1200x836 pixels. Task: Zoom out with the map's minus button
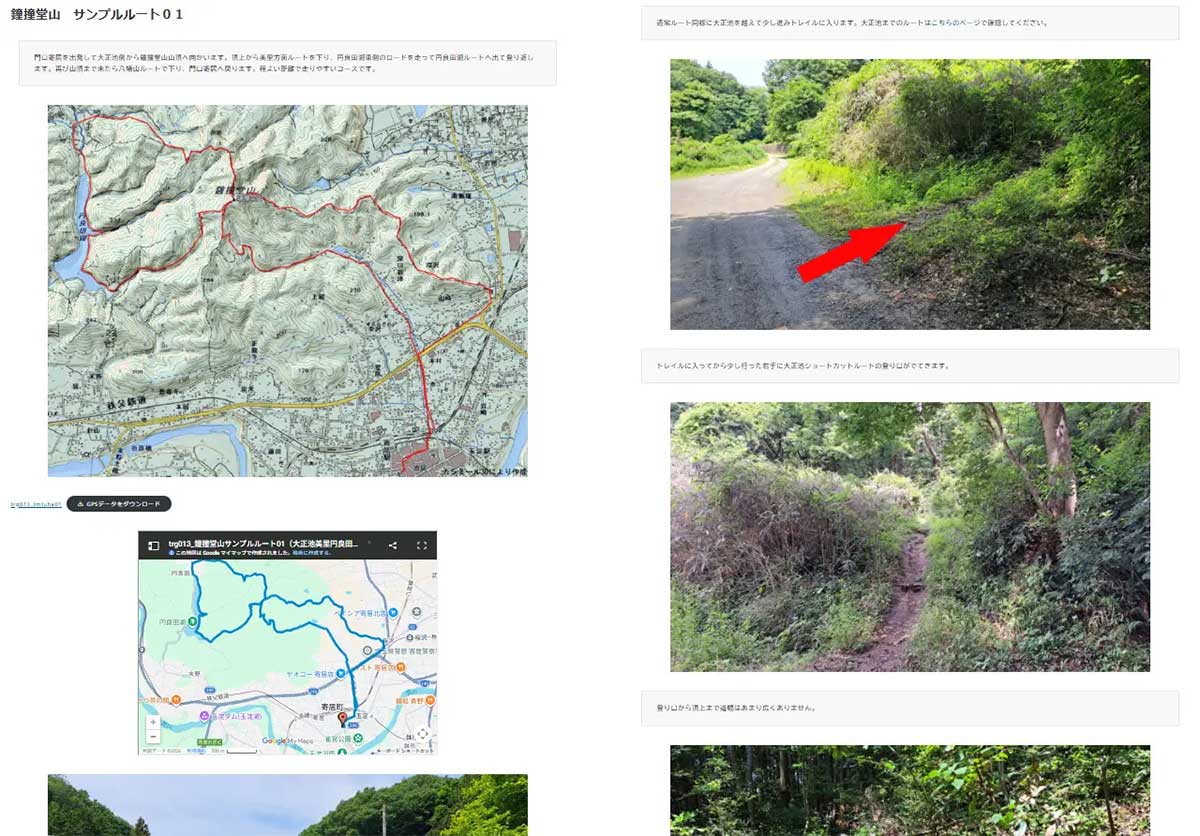[x=152, y=737]
